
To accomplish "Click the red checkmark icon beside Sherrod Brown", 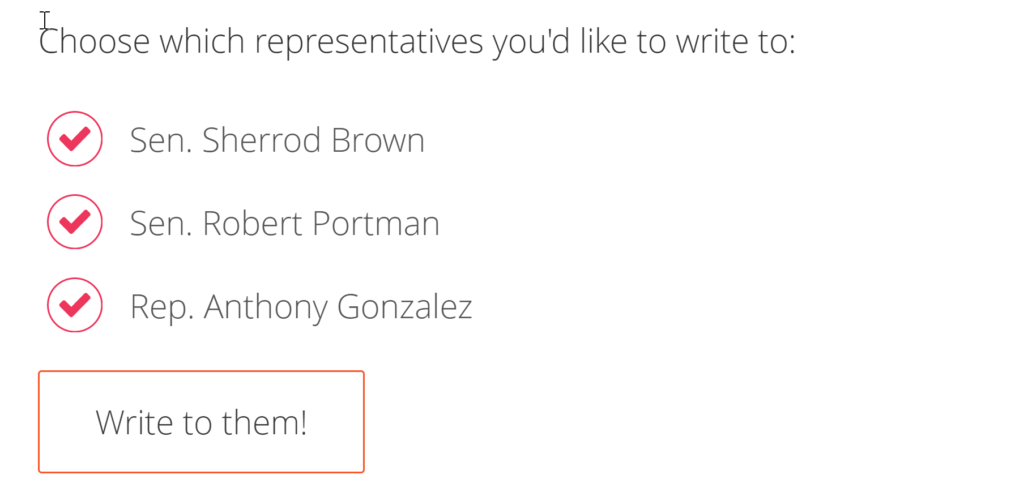I will [x=75, y=140].
